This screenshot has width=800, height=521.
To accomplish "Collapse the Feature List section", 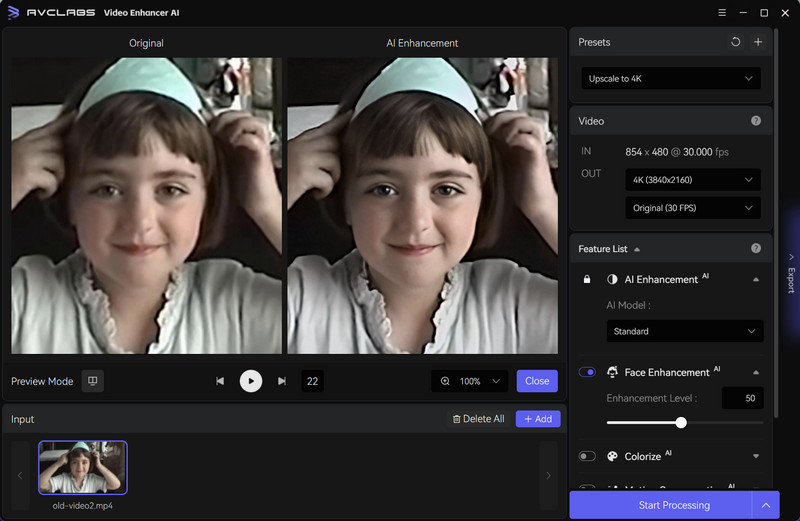I will [637, 249].
